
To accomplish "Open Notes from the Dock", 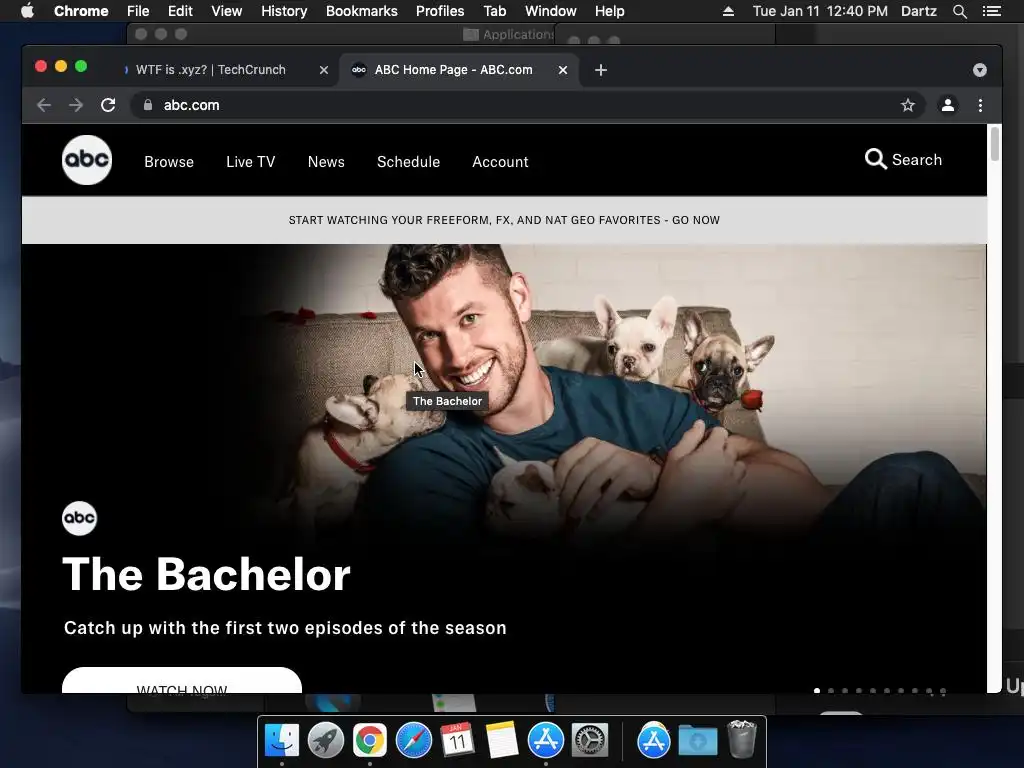I will coord(502,741).
